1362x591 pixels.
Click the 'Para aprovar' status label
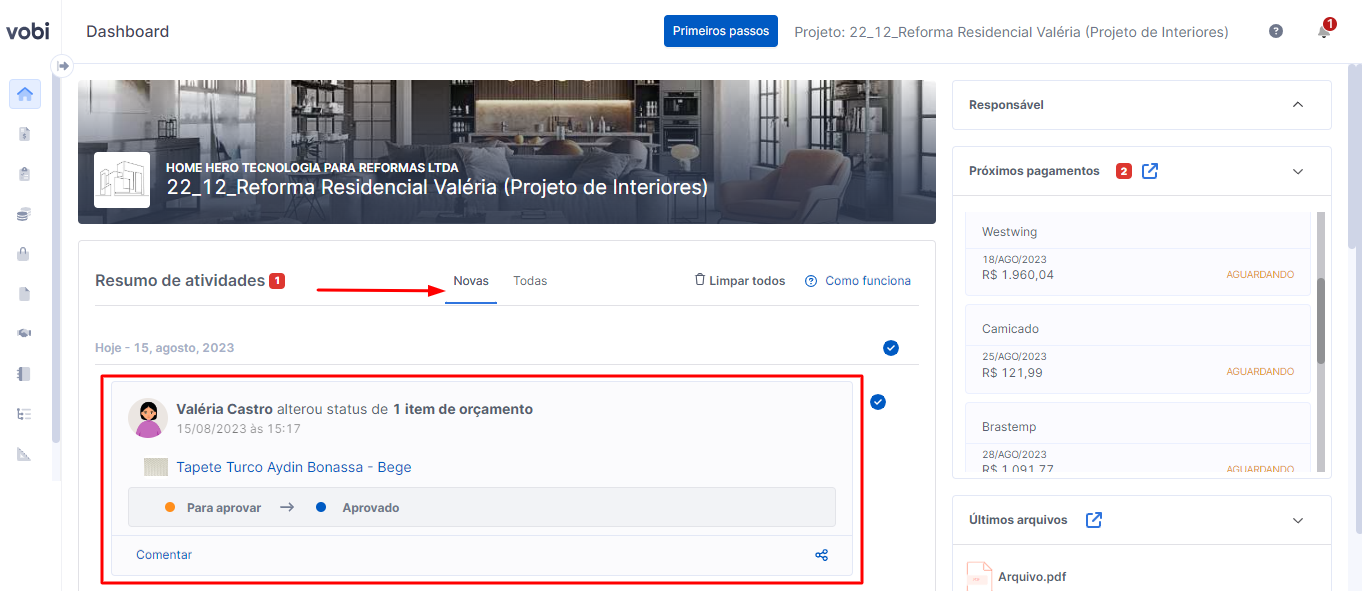pos(224,508)
